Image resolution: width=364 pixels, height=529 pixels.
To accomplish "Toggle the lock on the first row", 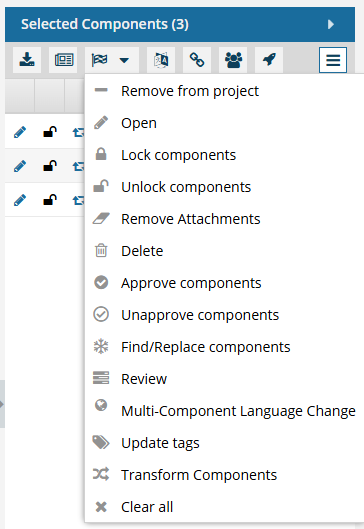I will (x=50, y=132).
